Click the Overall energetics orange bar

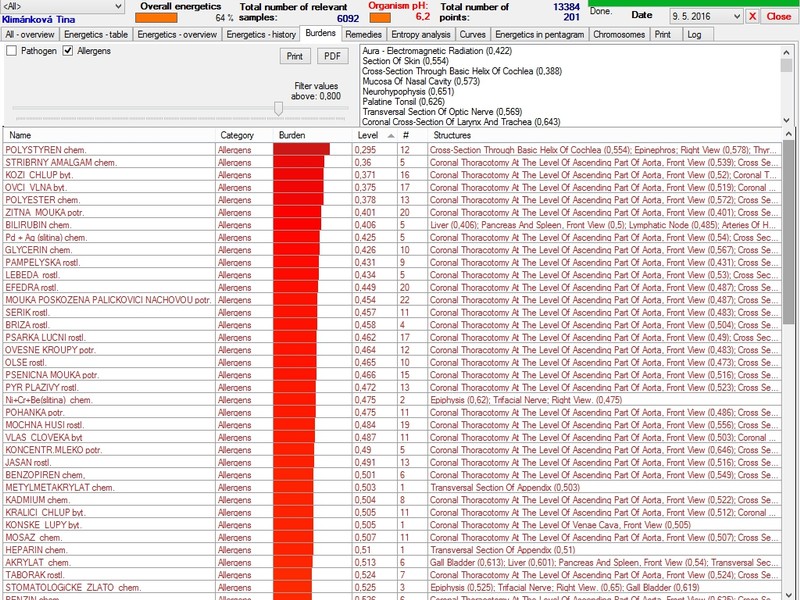pos(156,18)
